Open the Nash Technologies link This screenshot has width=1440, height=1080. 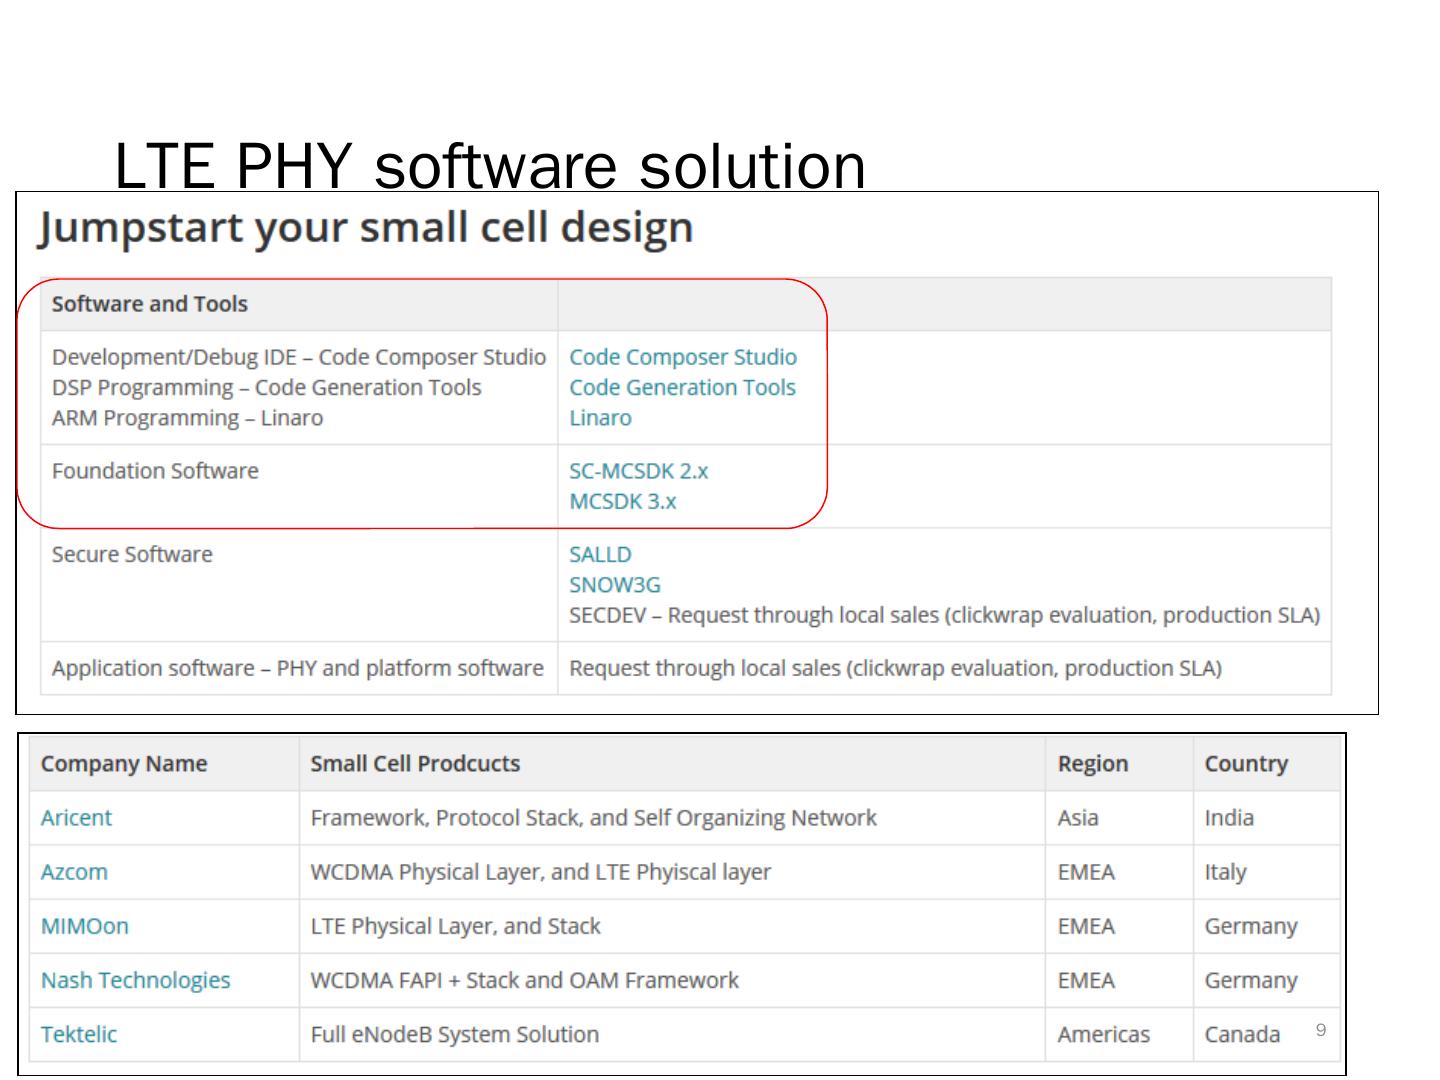(x=135, y=980)
